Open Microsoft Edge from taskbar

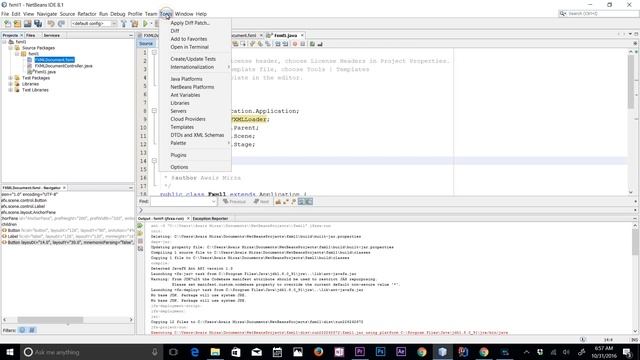(195, 352)
